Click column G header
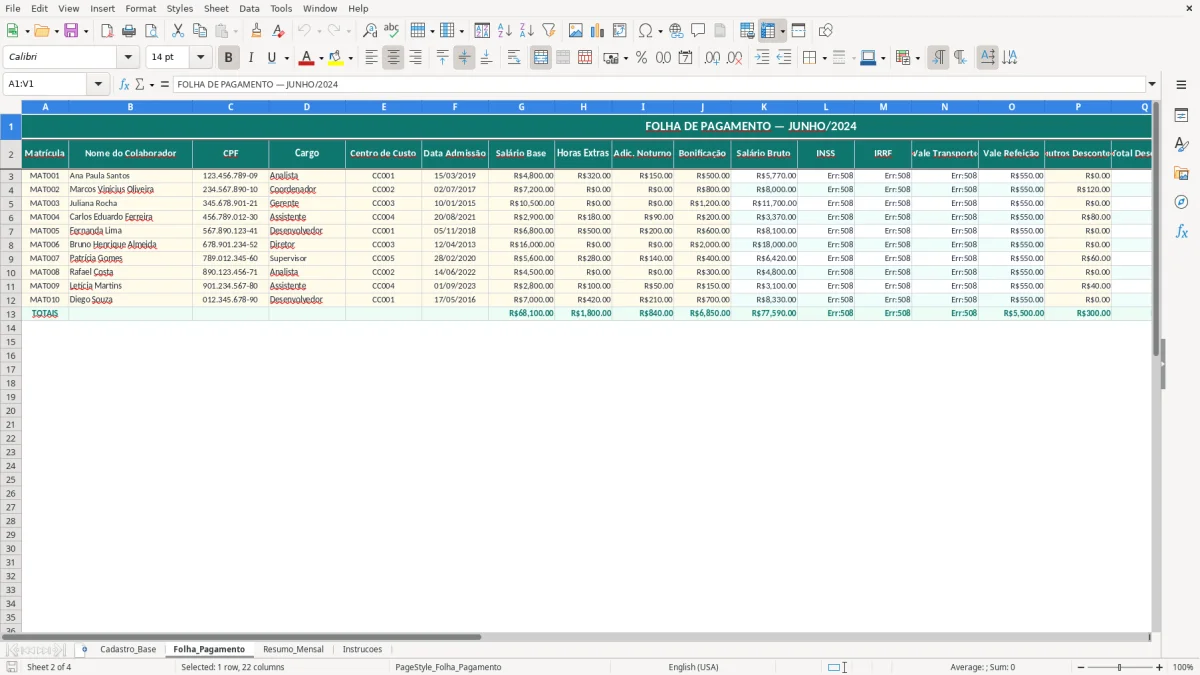The image size is (1200, 675). click(x=521, y=106)
